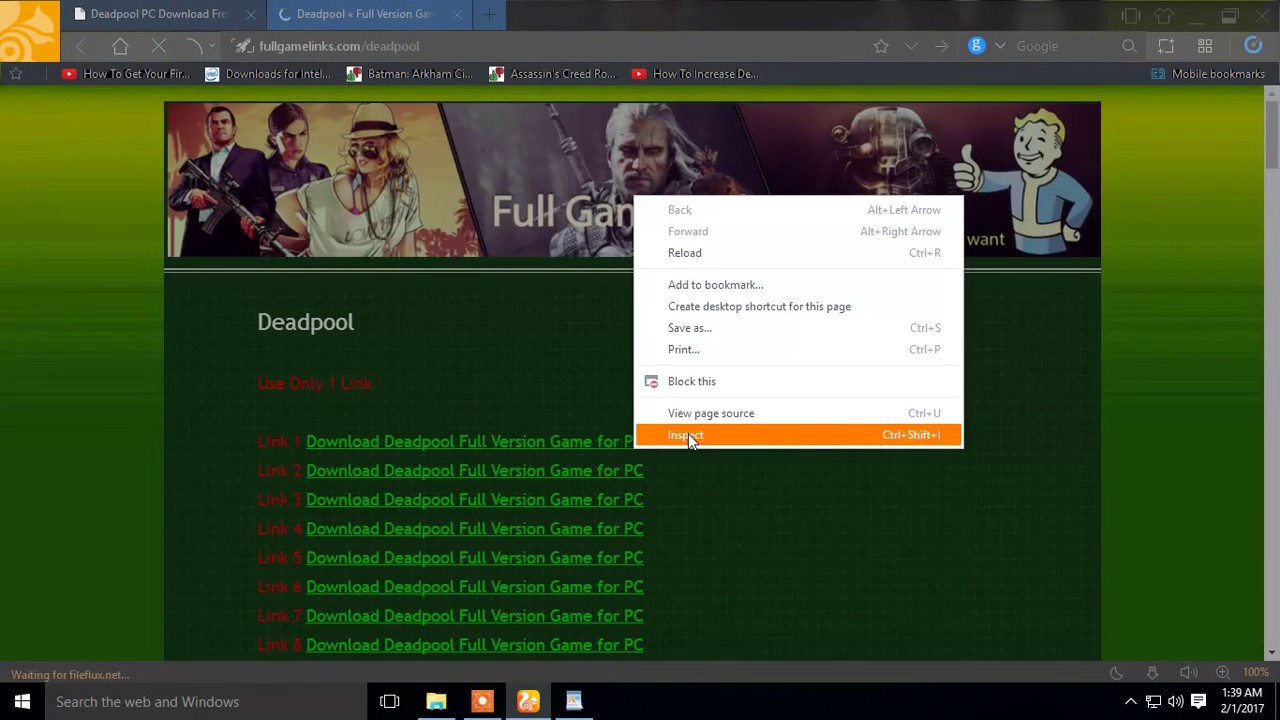Open the home page via house icon
The width and height of the screenshot is (1280, 720).
click(120, 46)
